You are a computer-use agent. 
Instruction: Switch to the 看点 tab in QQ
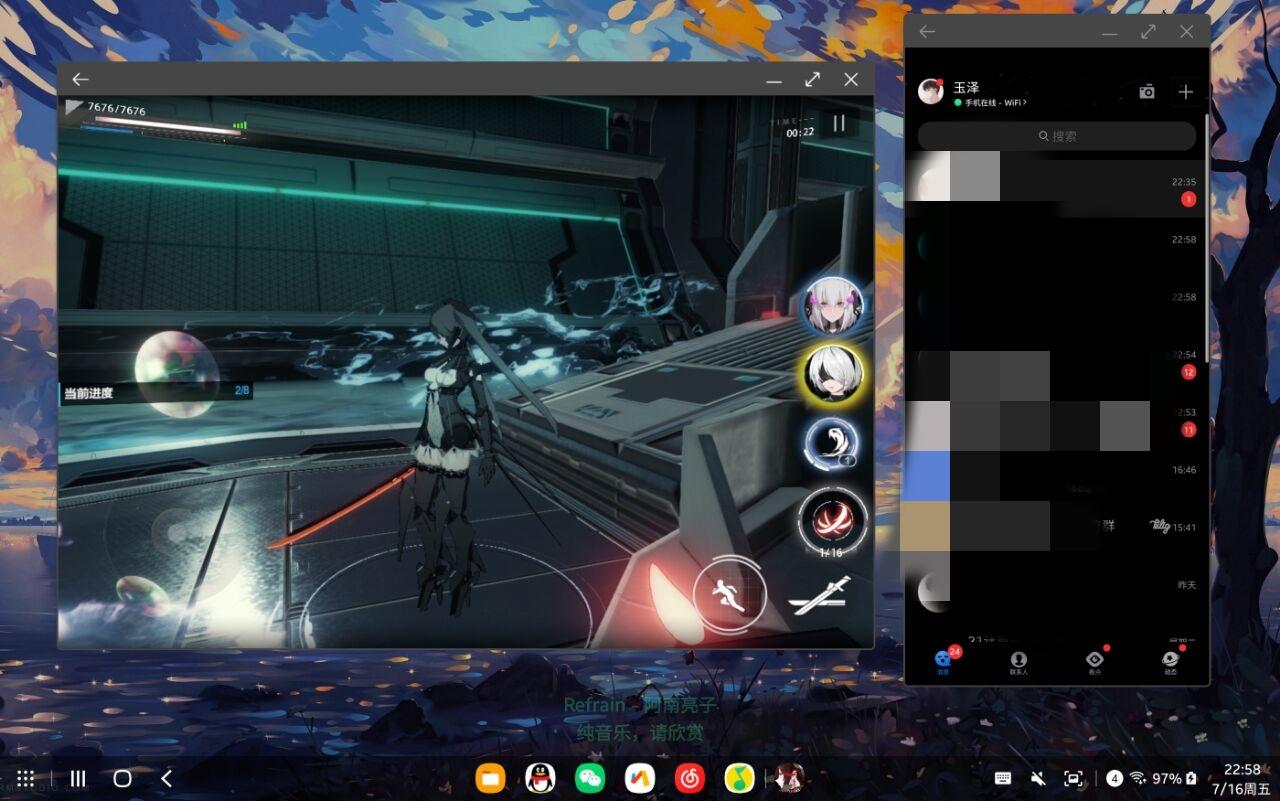point(1095,663)
